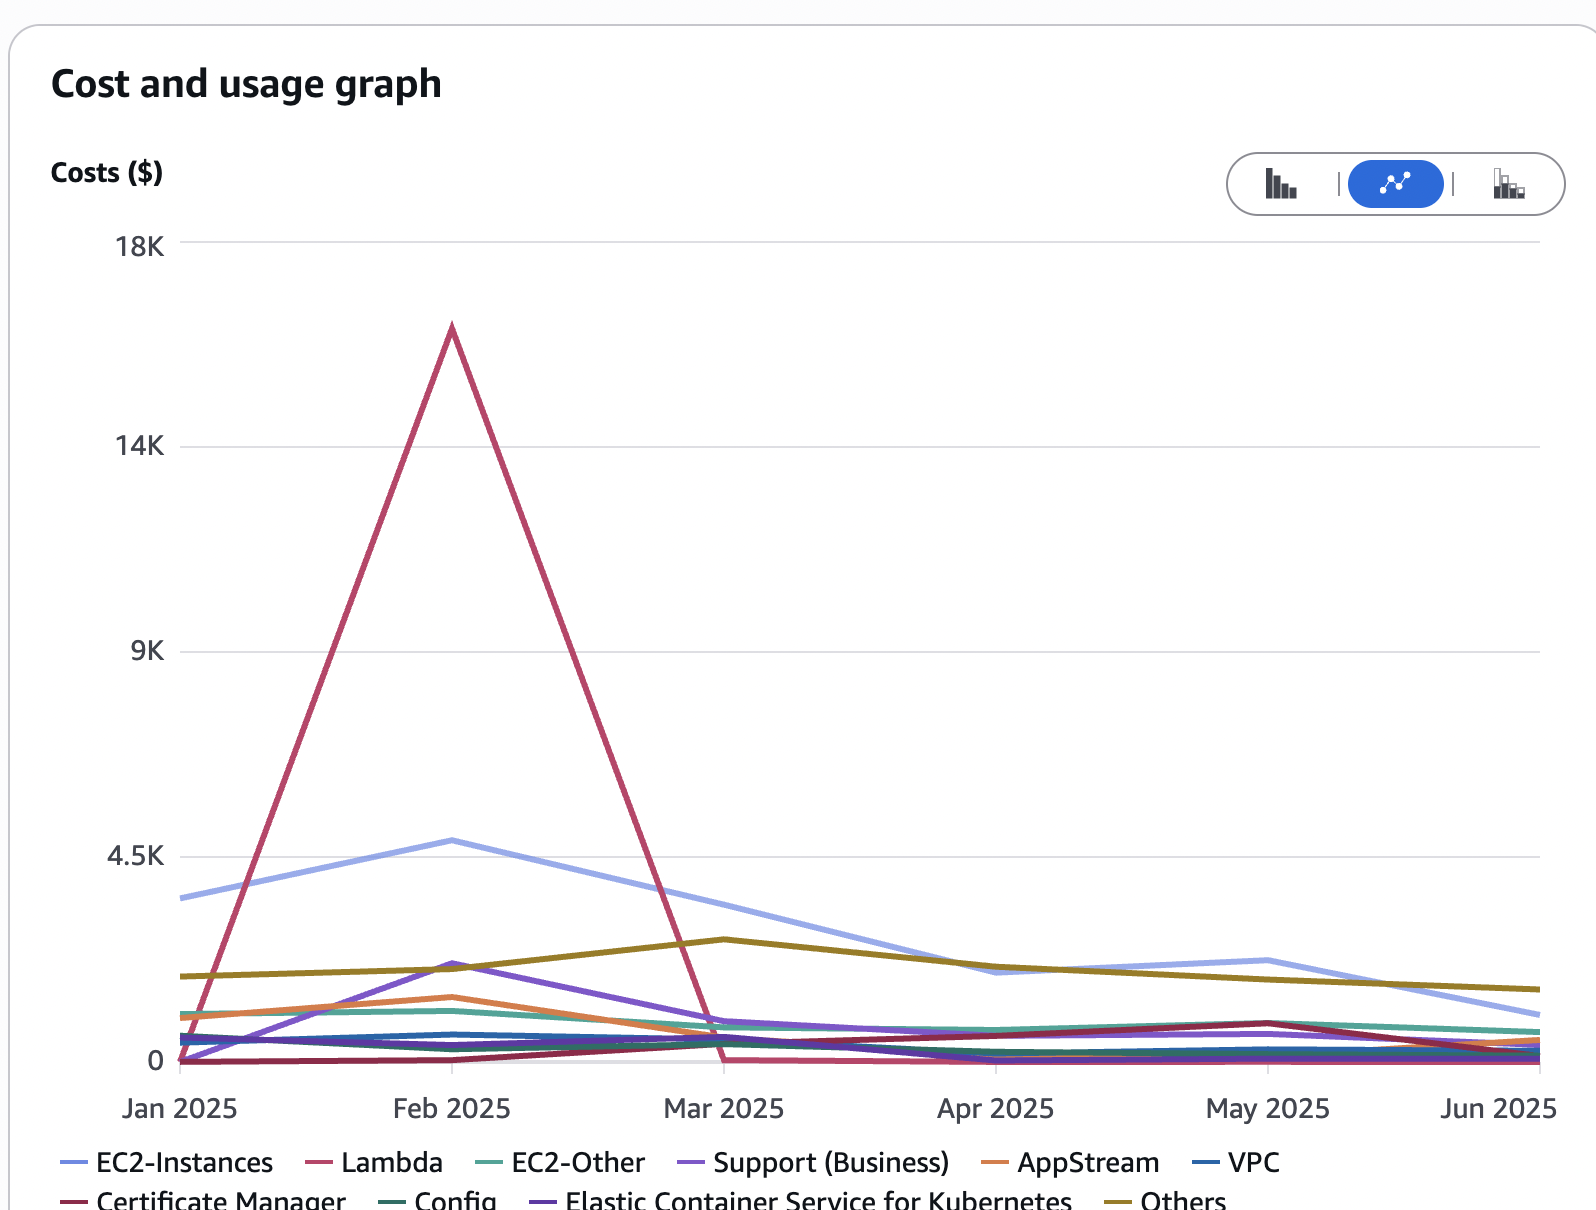Click the Apr 2025 x-axis label
Image resolution: width=1596 pixels, height=1210 pixels.
(x=995, y=1109)
